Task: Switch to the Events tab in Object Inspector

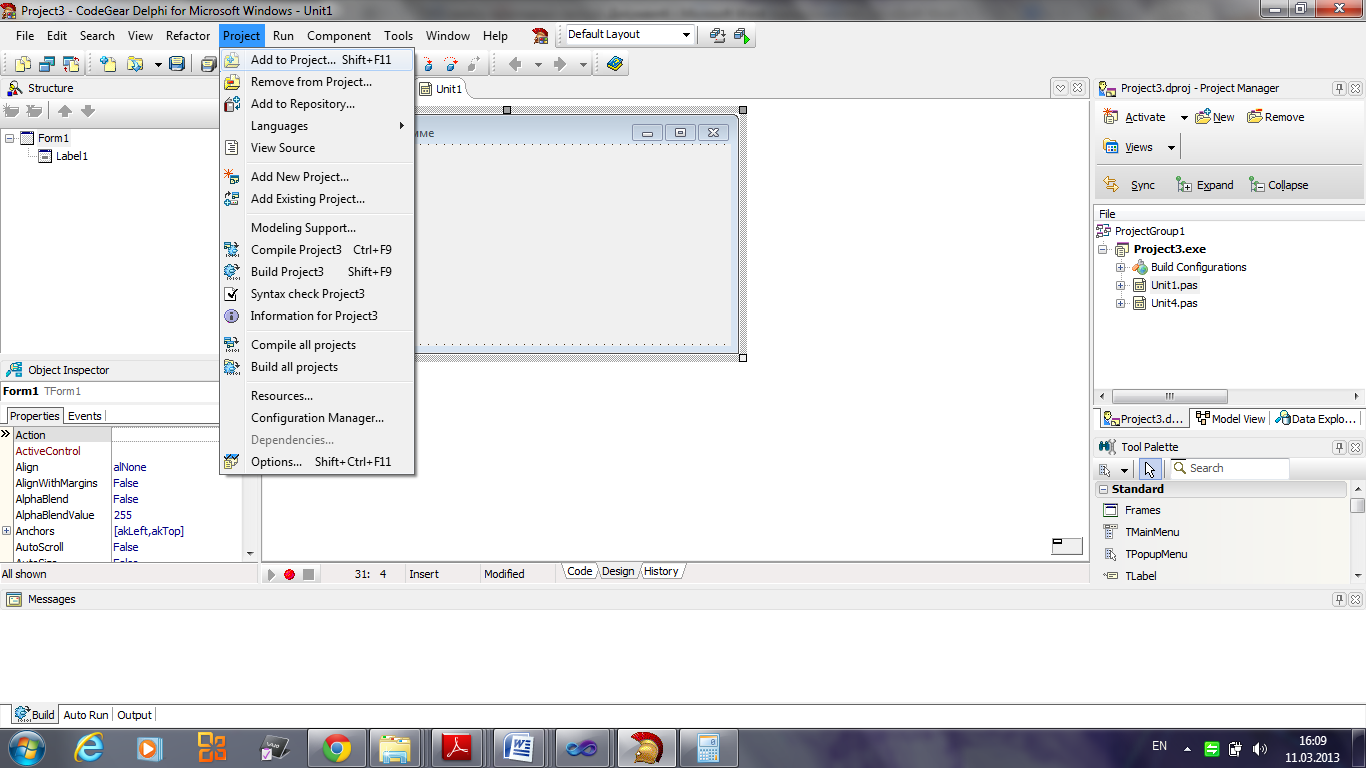Action: point(85,416)
